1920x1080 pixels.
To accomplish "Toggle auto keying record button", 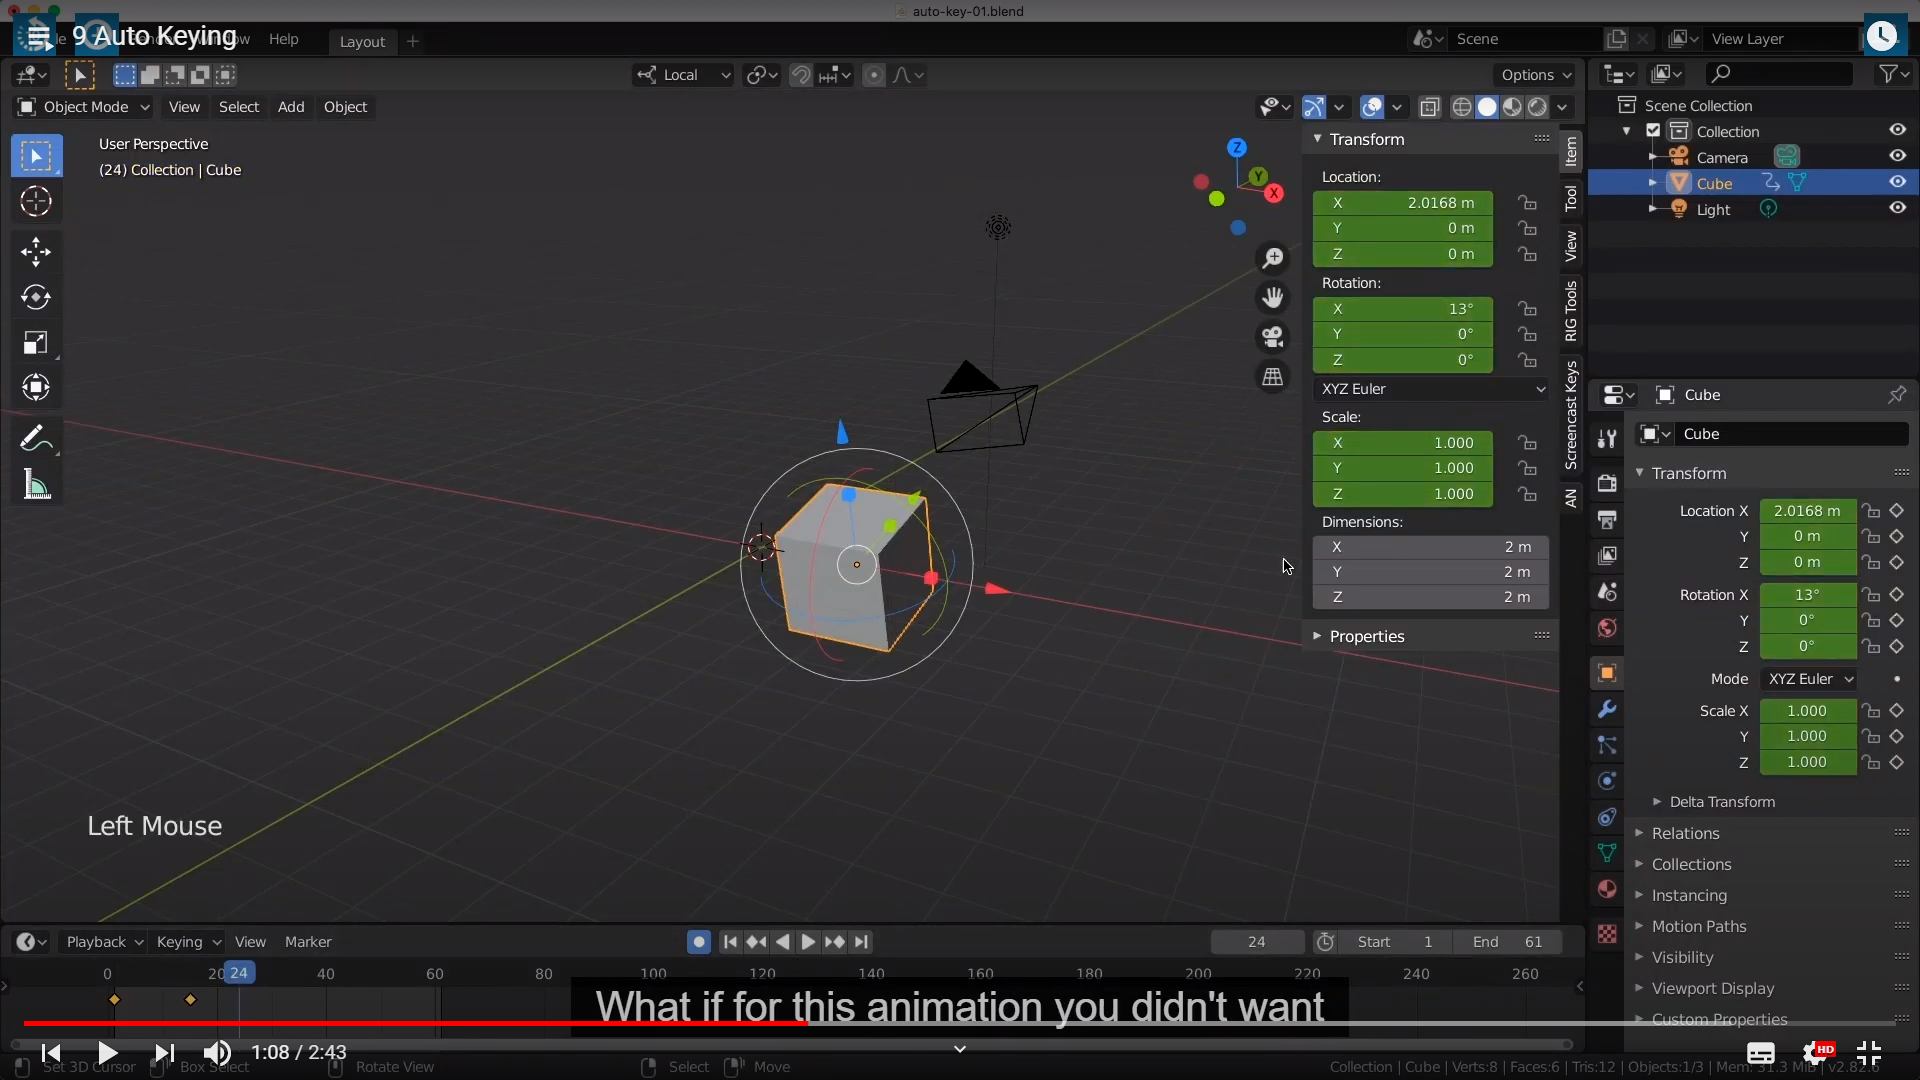I will [x=699, y=942].
